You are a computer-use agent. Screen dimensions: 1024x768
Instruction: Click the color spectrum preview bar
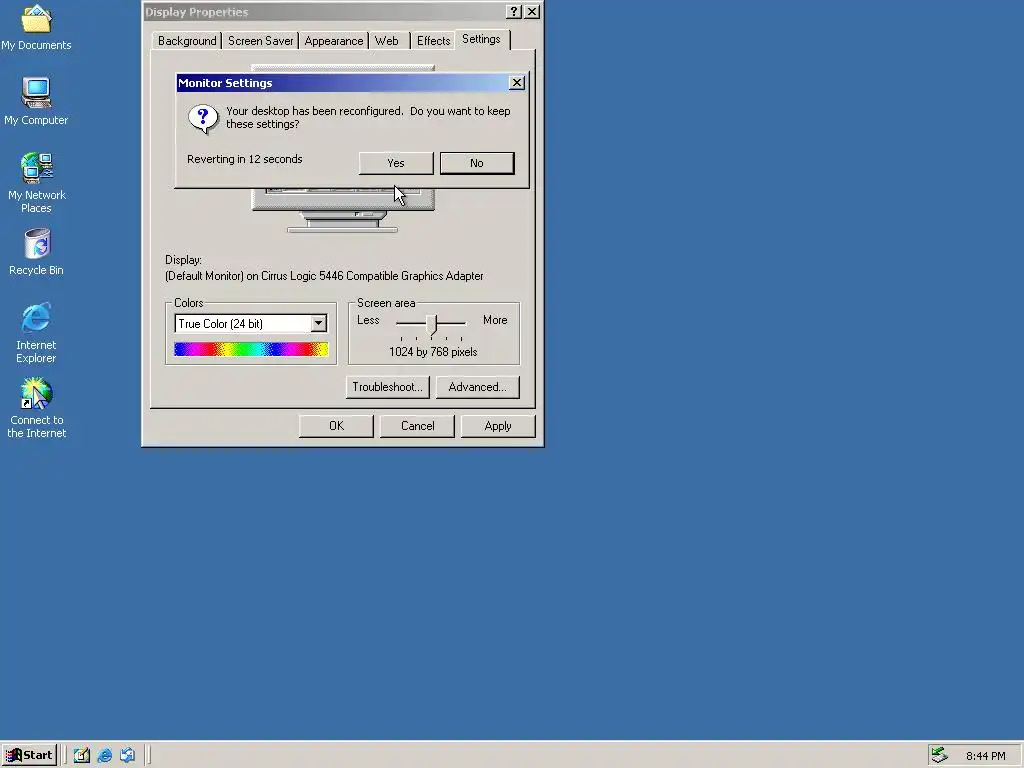coord(251,349)
